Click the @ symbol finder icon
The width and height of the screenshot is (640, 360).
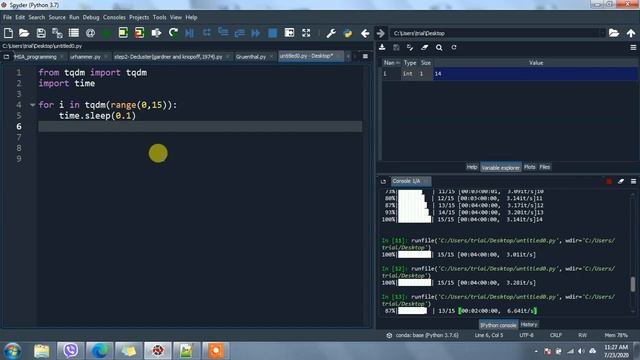tap(90, 33)
